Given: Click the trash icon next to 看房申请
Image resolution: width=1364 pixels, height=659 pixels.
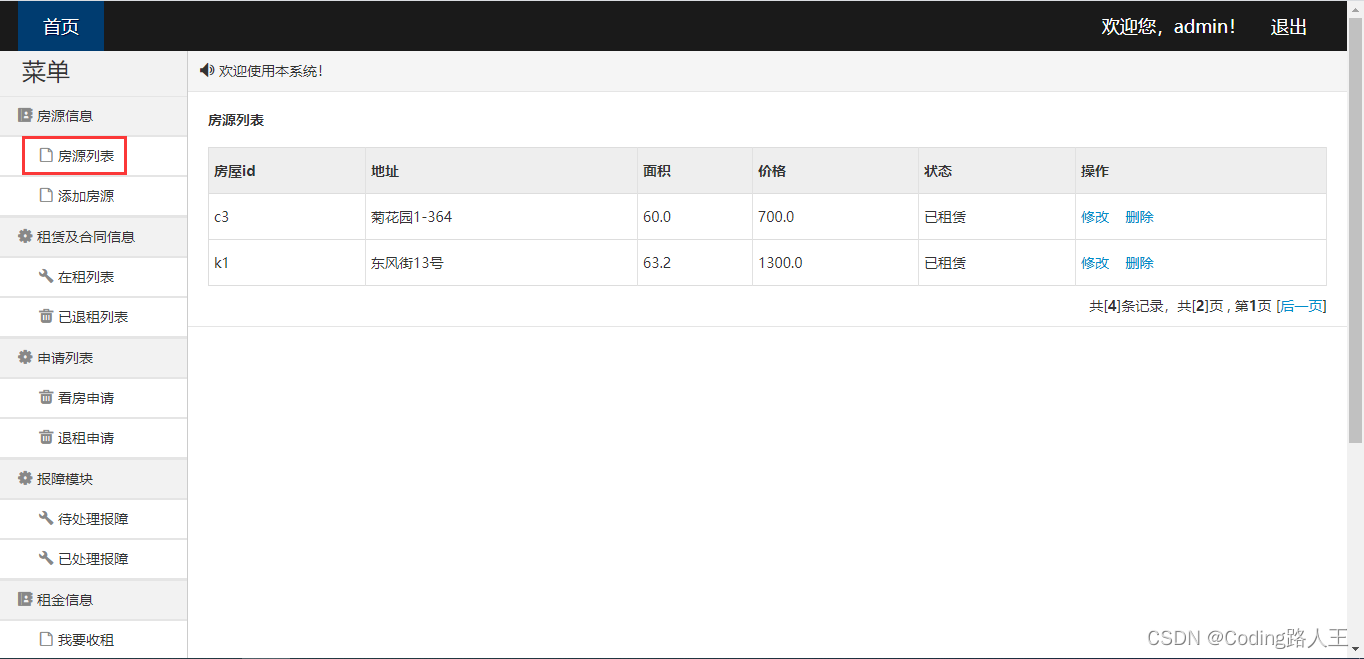Looking at the screenshot, I should [45, 397].
